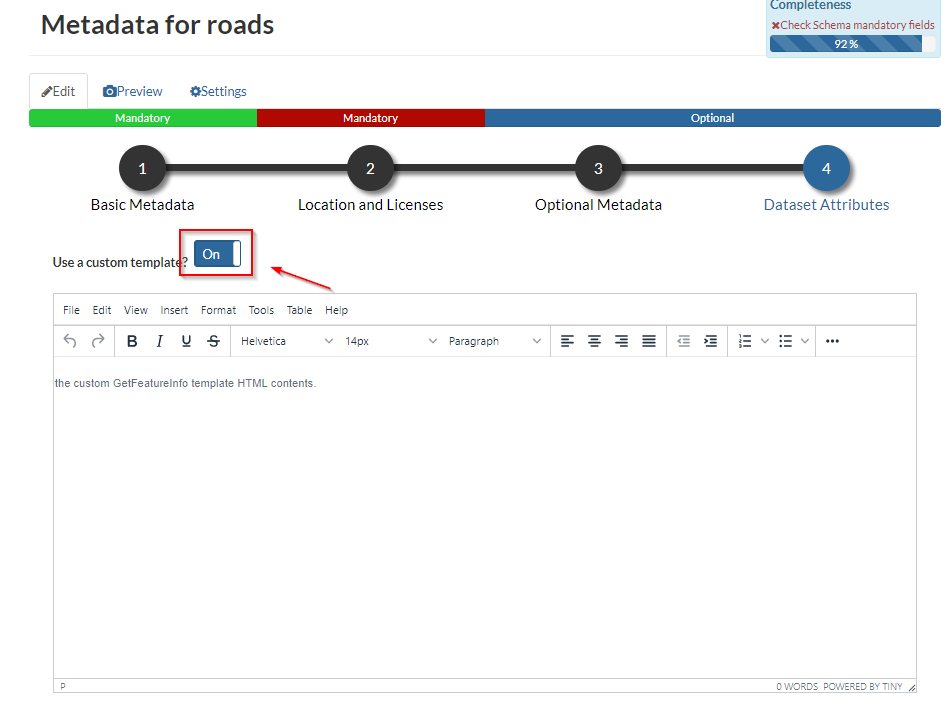Increase the text indent

click(x=710, y=341)
